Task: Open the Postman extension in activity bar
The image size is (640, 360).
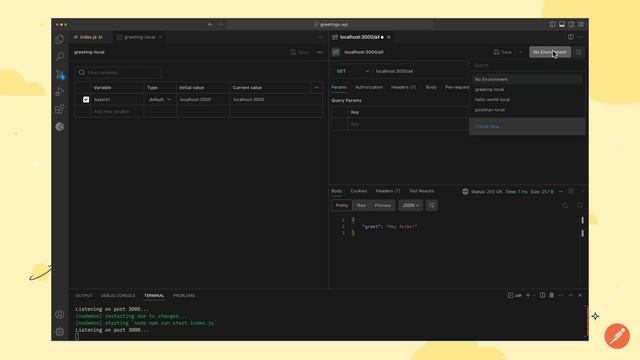Action: coord(60,127)
